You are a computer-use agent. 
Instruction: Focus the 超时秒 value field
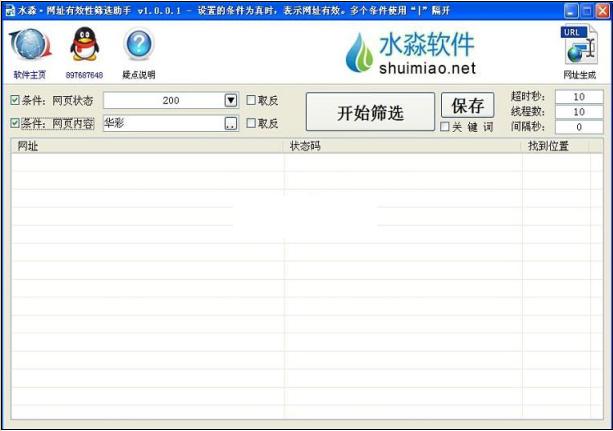[579, 97]
